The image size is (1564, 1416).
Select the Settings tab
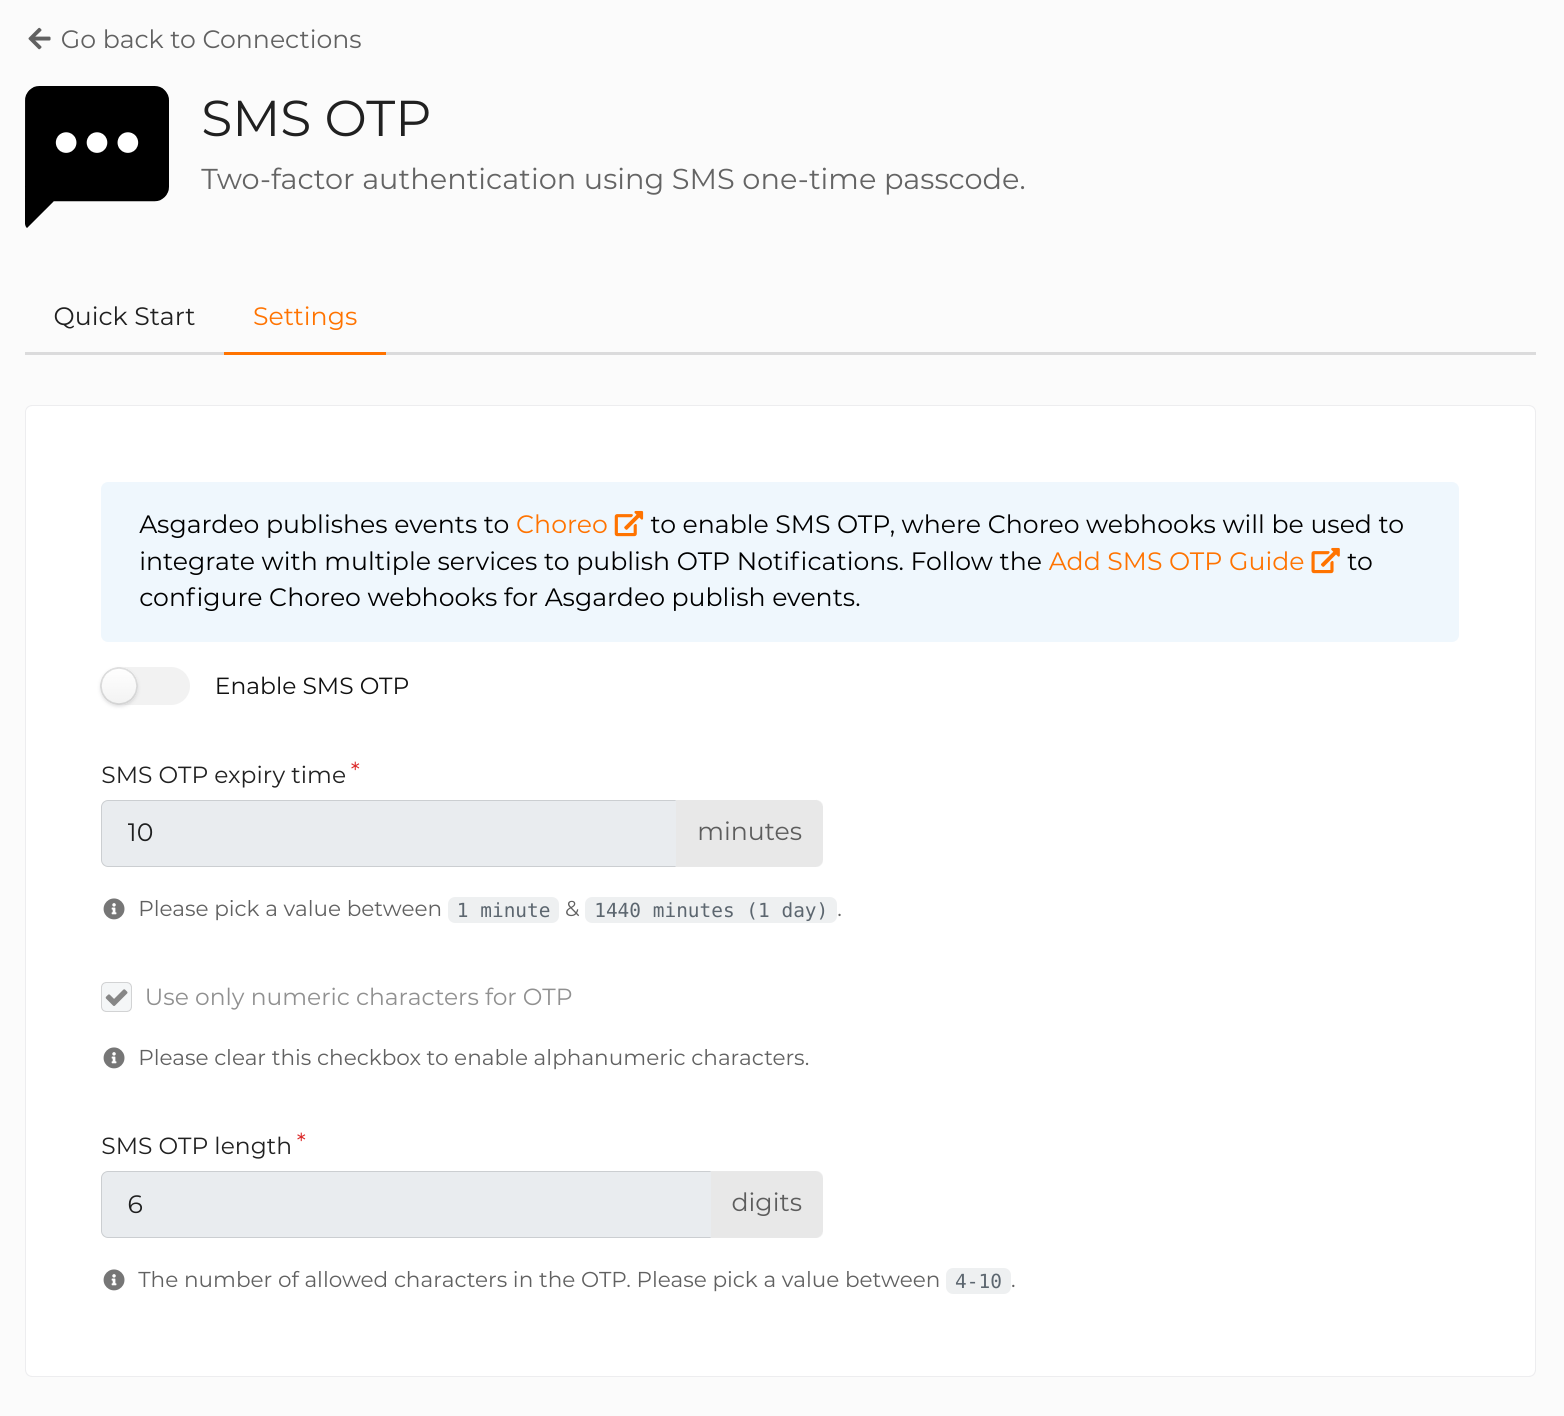305,317
